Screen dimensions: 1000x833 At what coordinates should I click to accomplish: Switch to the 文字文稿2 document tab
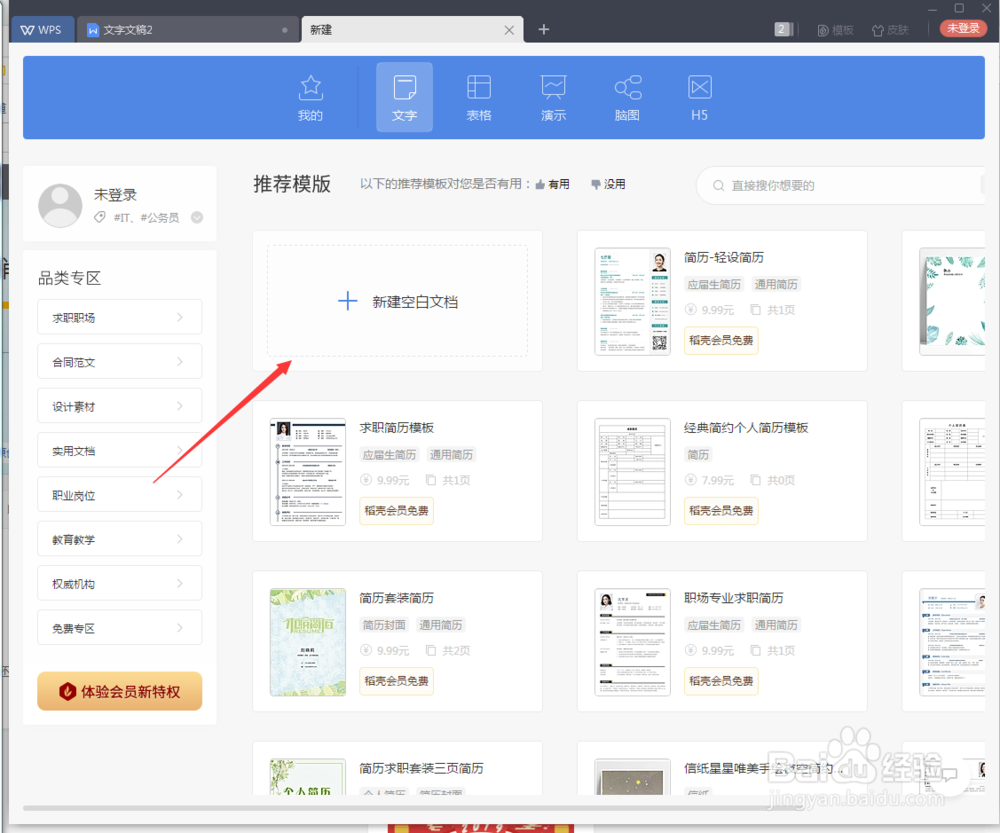tap(188, 30)
